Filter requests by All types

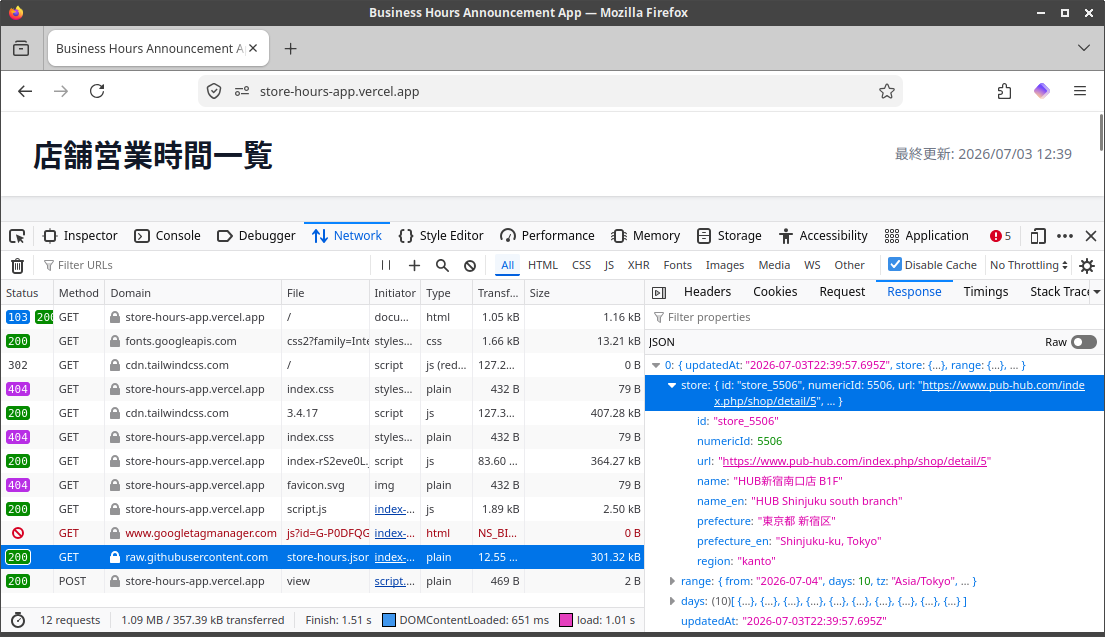click(x=507, y=266)
